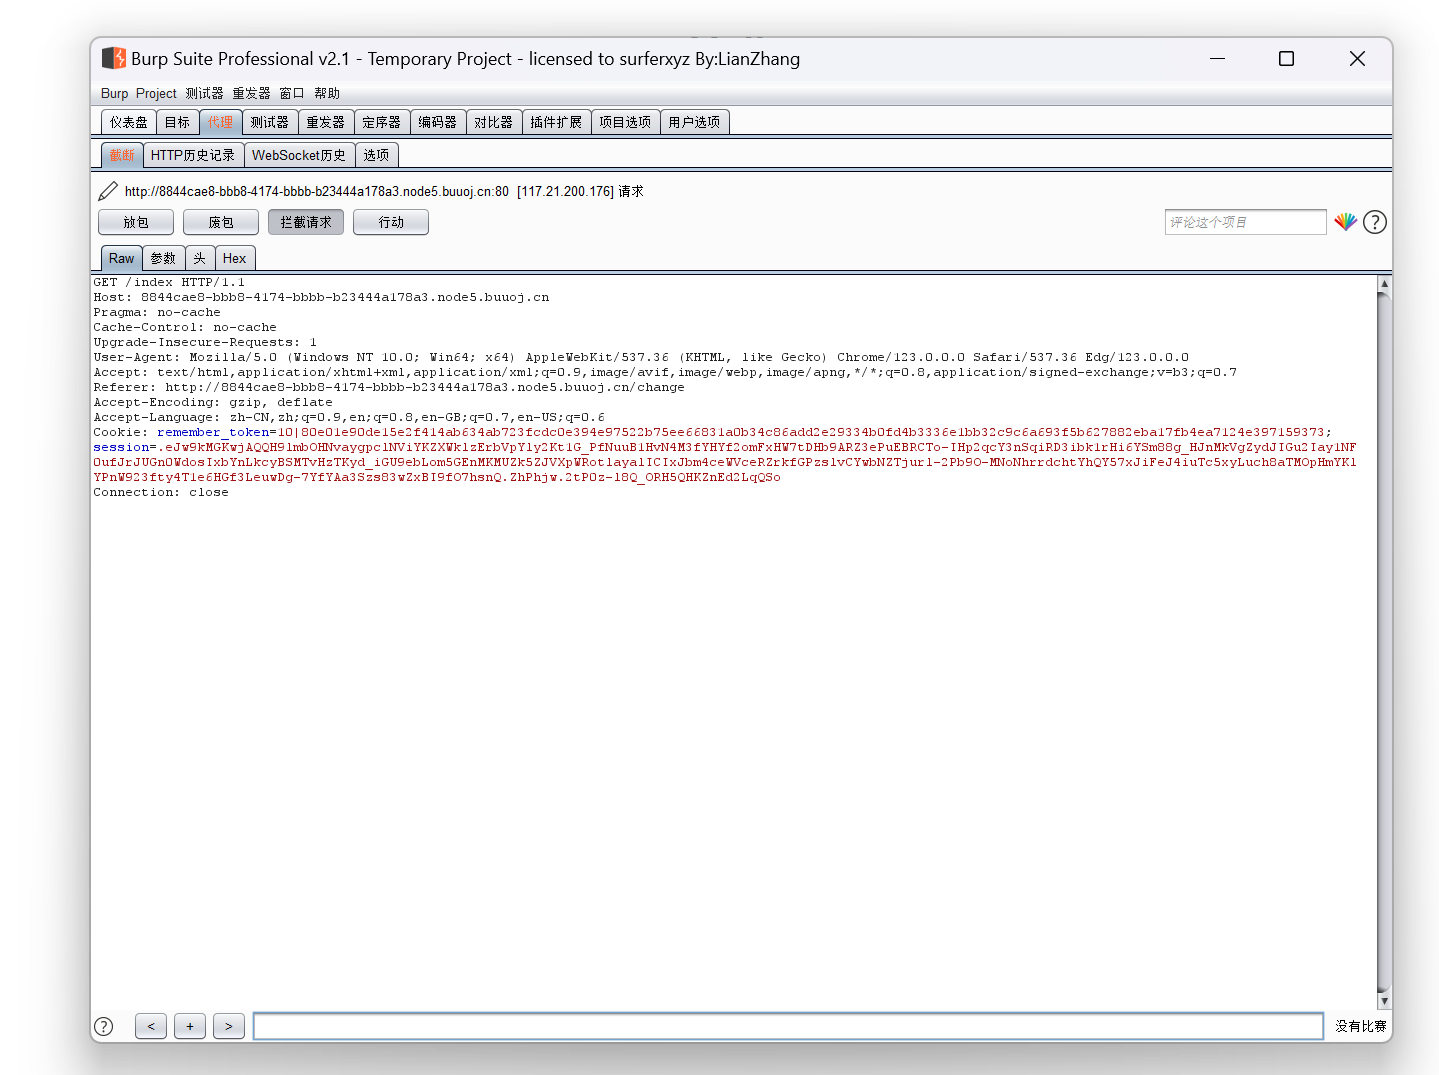Toggle the 拦截请求 intercept button
Viewport: 1439px width, 1075px height.
click(305, 222)
